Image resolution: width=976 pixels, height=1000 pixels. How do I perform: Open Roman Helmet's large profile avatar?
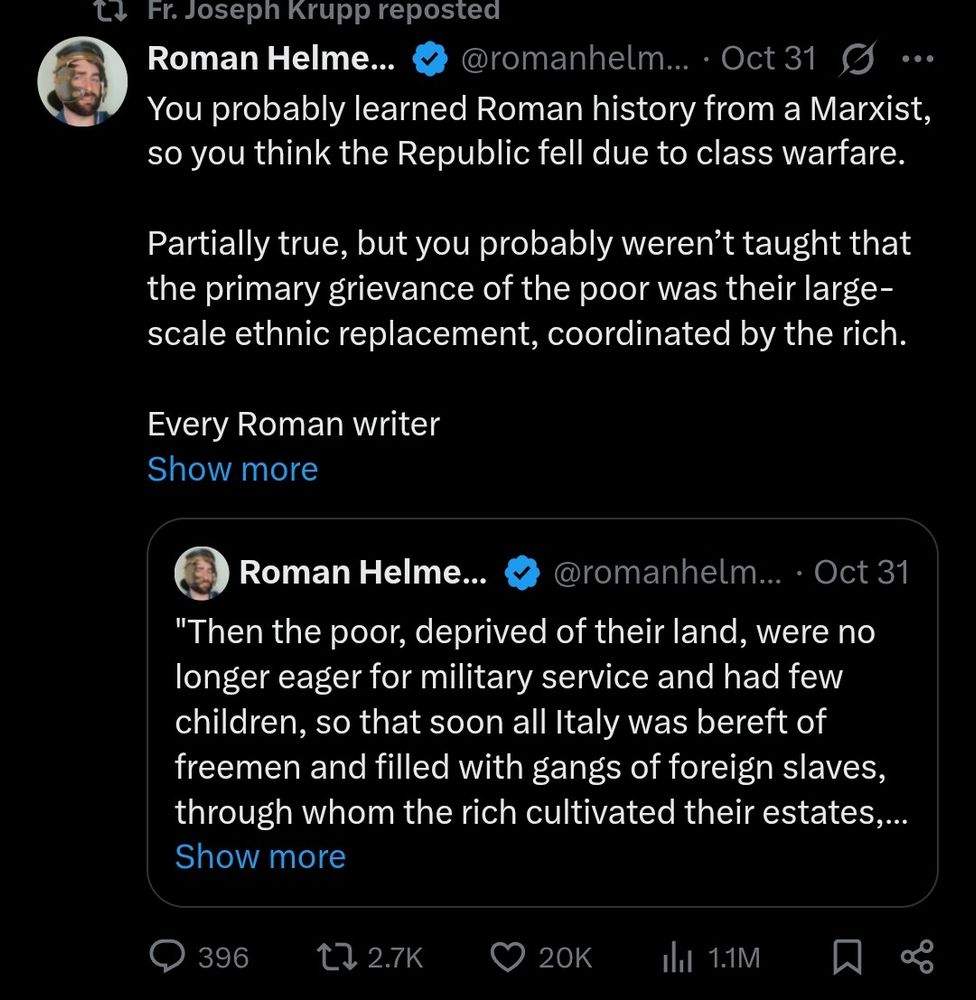(82, 82)
